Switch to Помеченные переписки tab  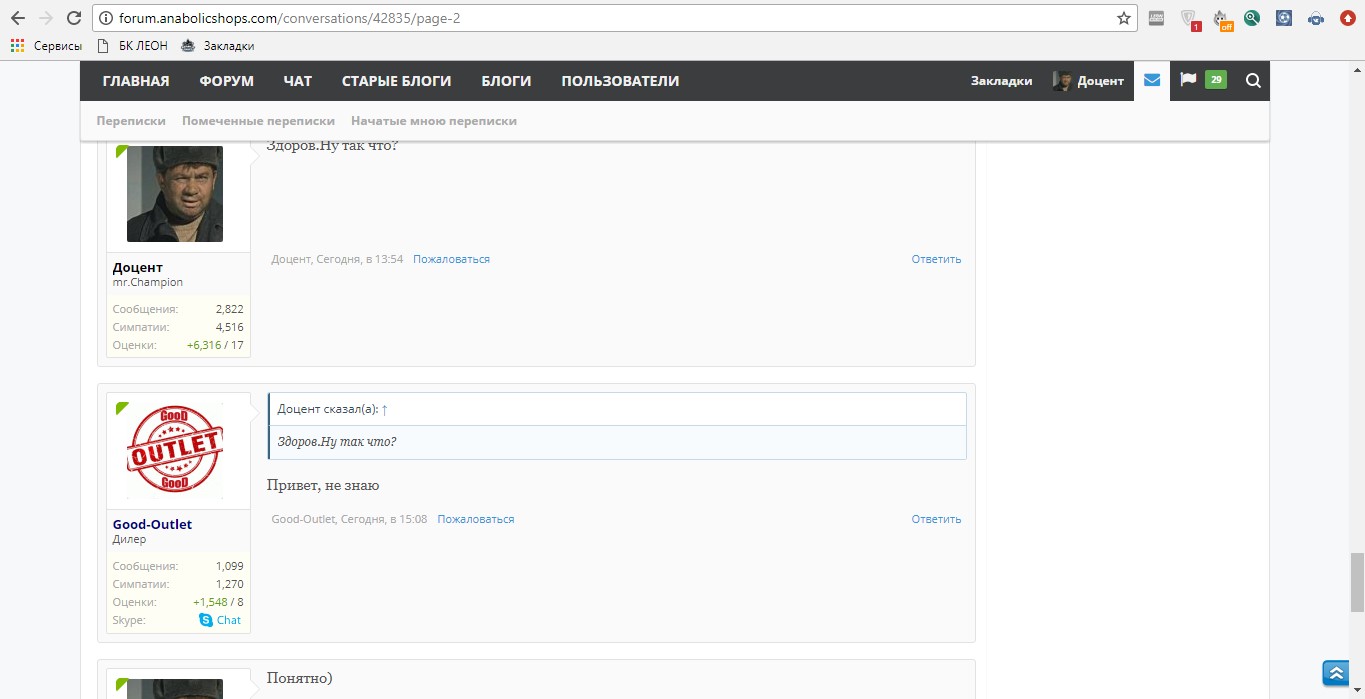tap(258, 121)
